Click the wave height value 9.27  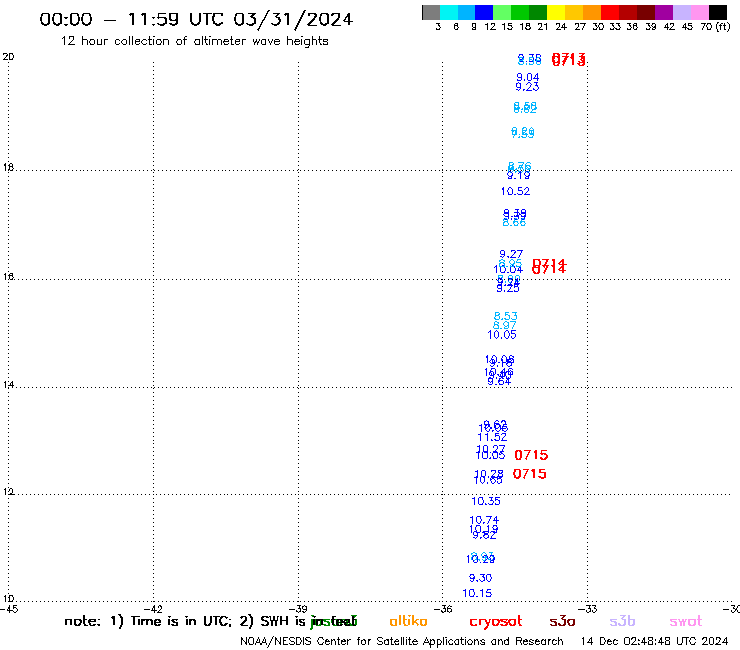click(511, 254)
